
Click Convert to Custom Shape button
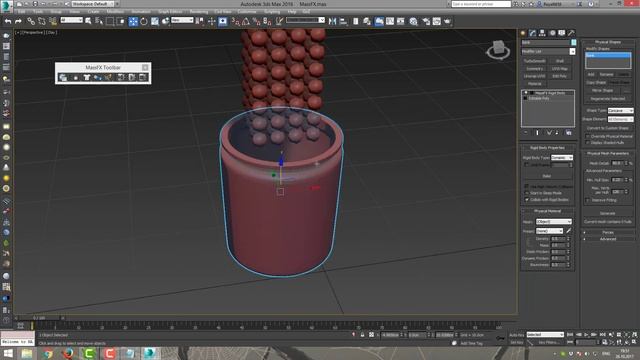(608, 128)
